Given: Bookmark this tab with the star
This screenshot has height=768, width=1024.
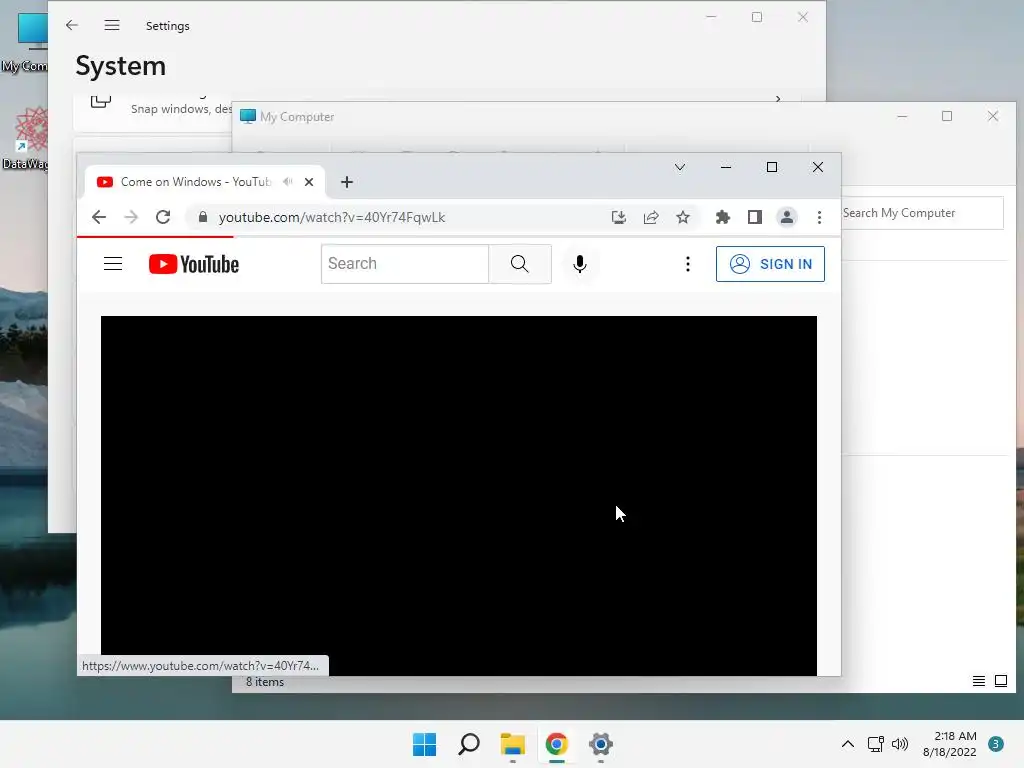Looking at the screenshot, I should 683,217.
